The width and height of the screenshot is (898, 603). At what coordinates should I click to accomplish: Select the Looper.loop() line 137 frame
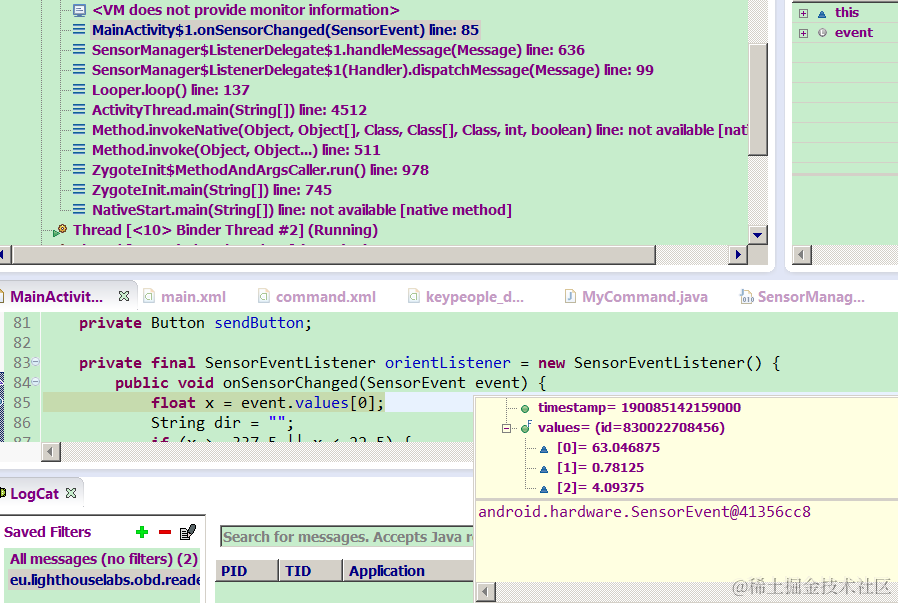coord(171,90)
